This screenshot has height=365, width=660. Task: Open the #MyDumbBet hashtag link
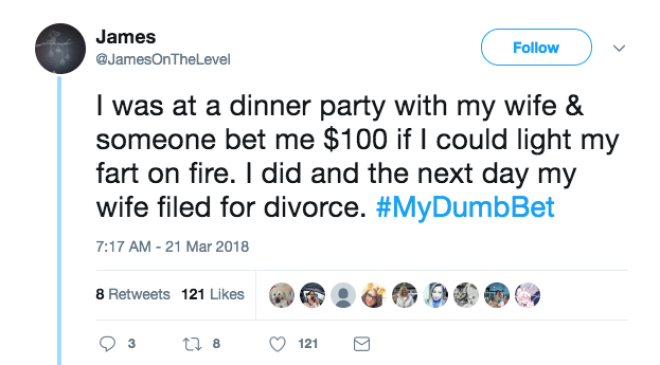coord(465,207)
